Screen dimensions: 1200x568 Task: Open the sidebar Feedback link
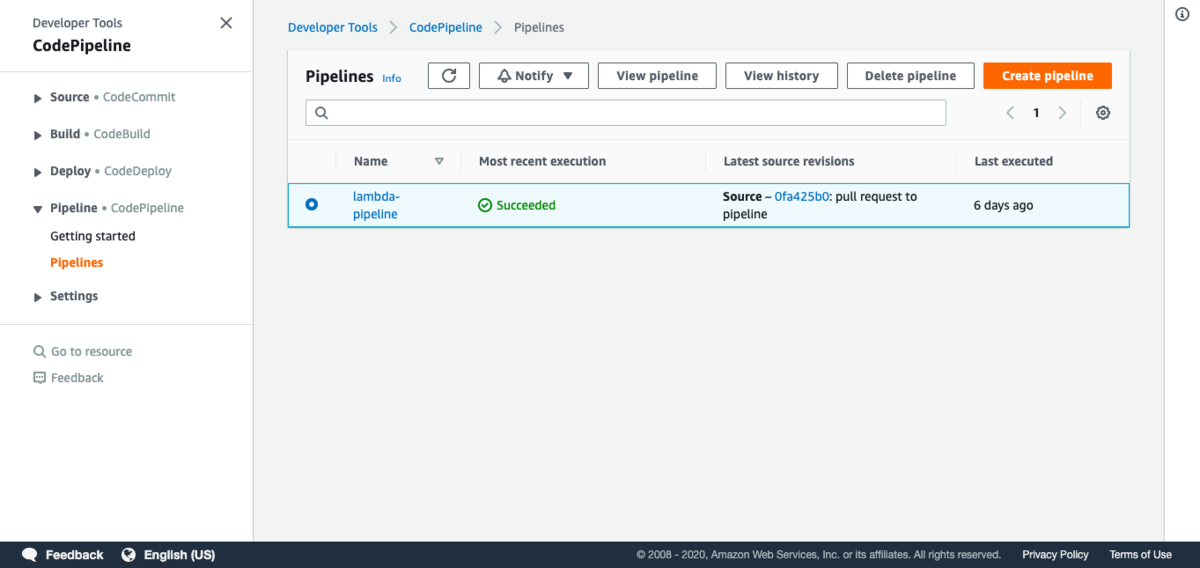pos(69,377)
